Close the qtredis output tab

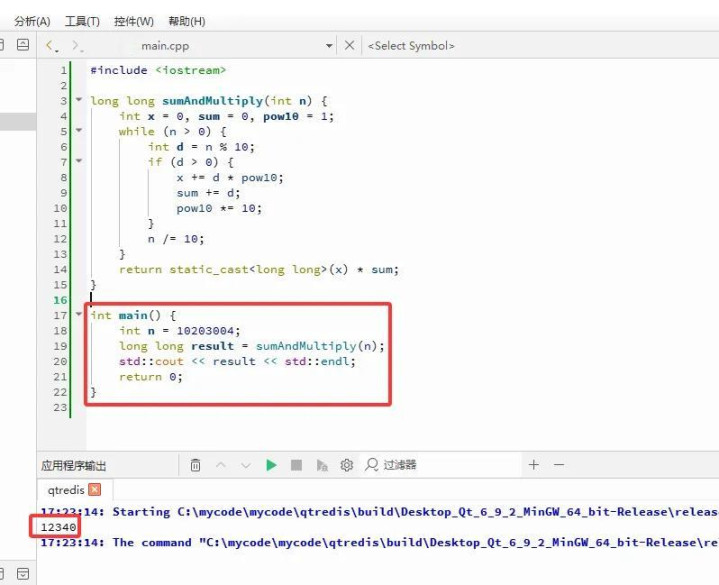point(95,490)
